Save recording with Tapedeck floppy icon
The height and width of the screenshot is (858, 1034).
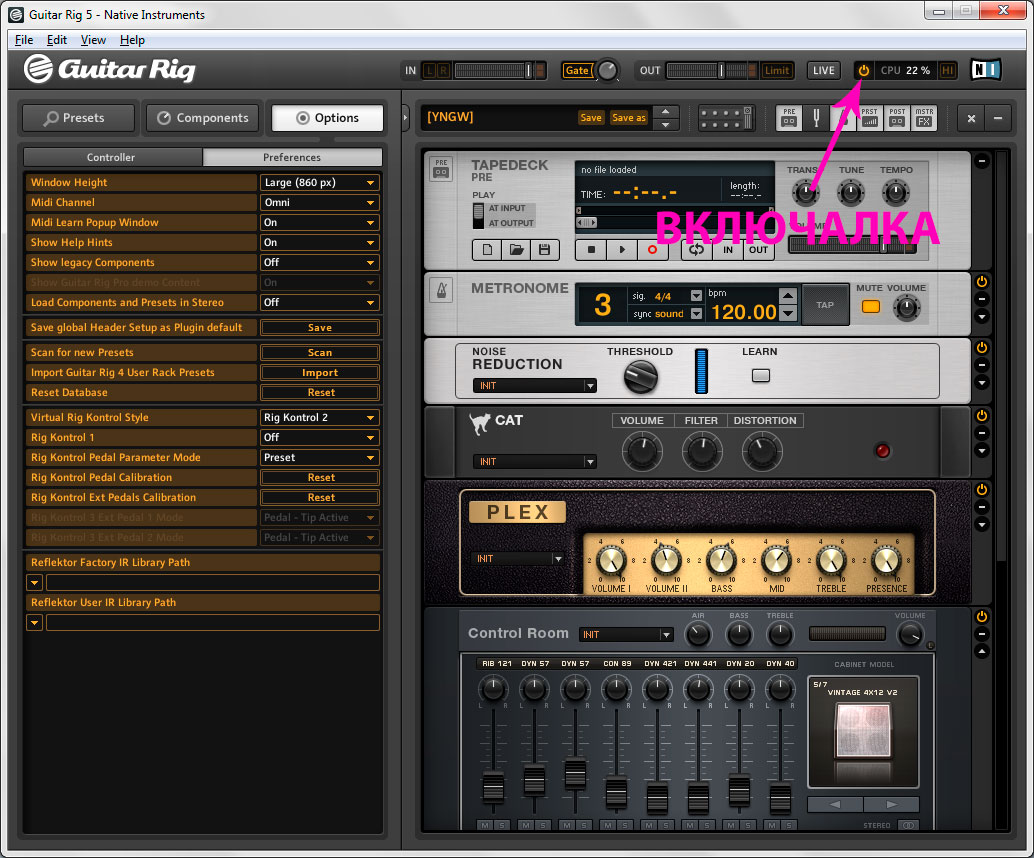click(545, 250)
